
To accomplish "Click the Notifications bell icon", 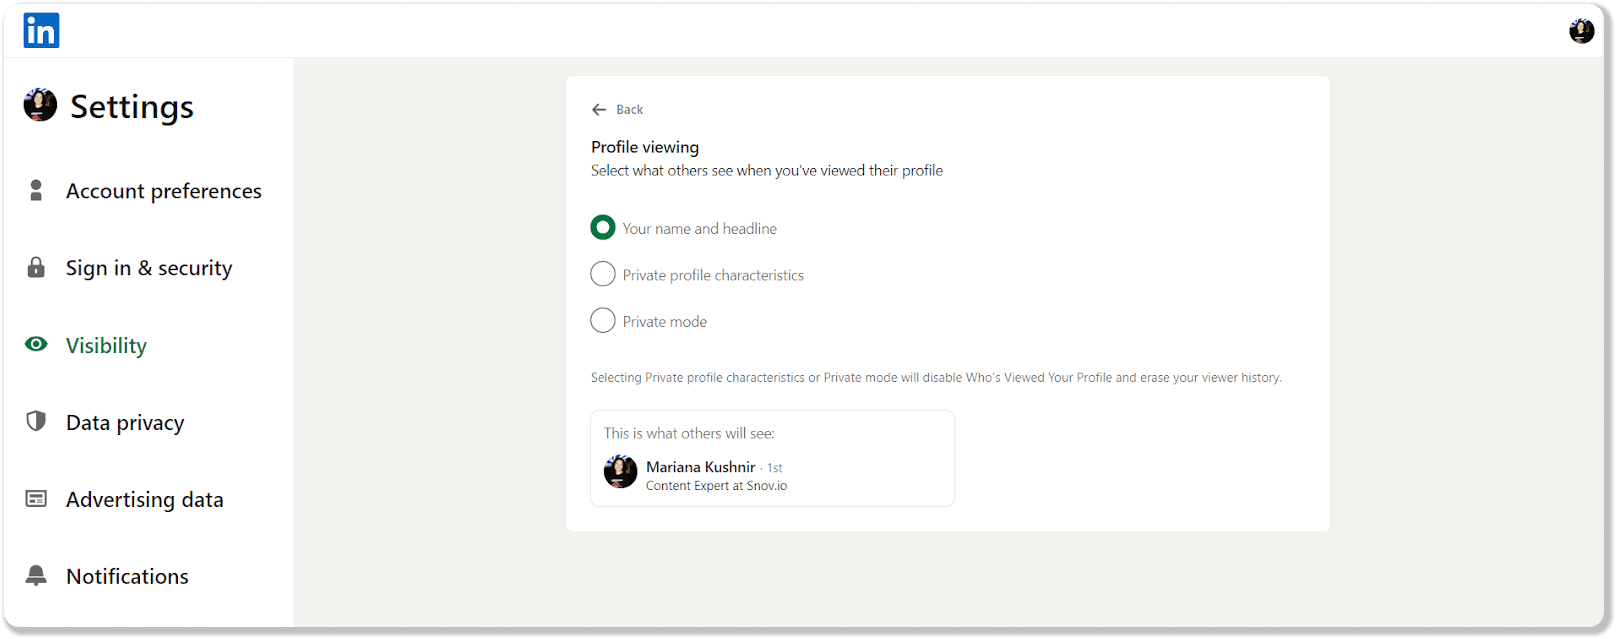I will [x=36, y=576].
